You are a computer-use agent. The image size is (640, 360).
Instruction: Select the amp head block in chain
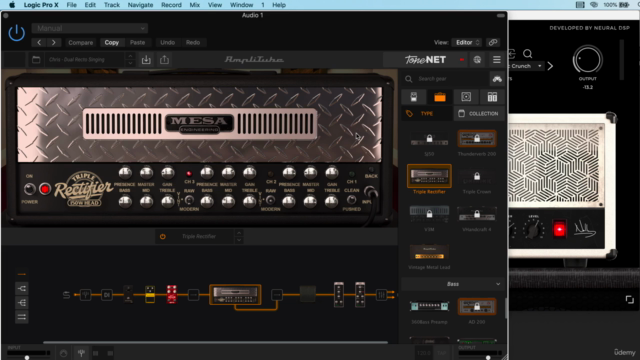click(235, 295)
